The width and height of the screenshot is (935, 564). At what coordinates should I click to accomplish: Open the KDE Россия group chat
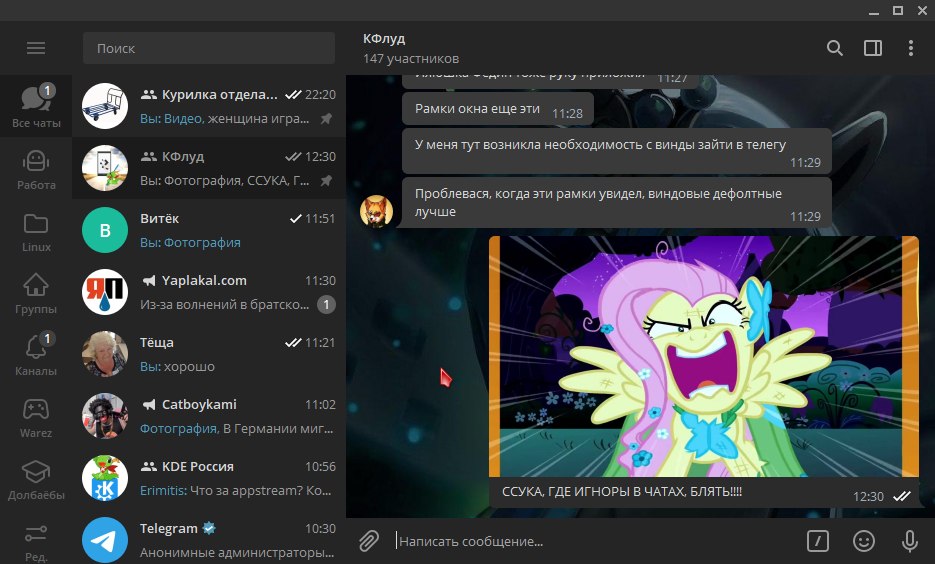pos(209,478)
